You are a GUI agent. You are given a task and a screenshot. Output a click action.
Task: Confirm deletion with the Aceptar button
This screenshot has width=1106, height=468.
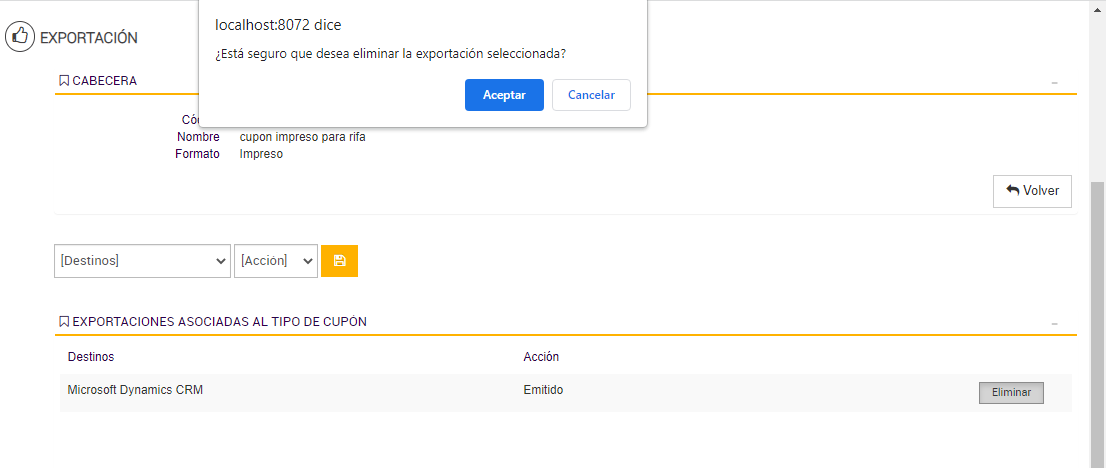(x=504, y=95)
